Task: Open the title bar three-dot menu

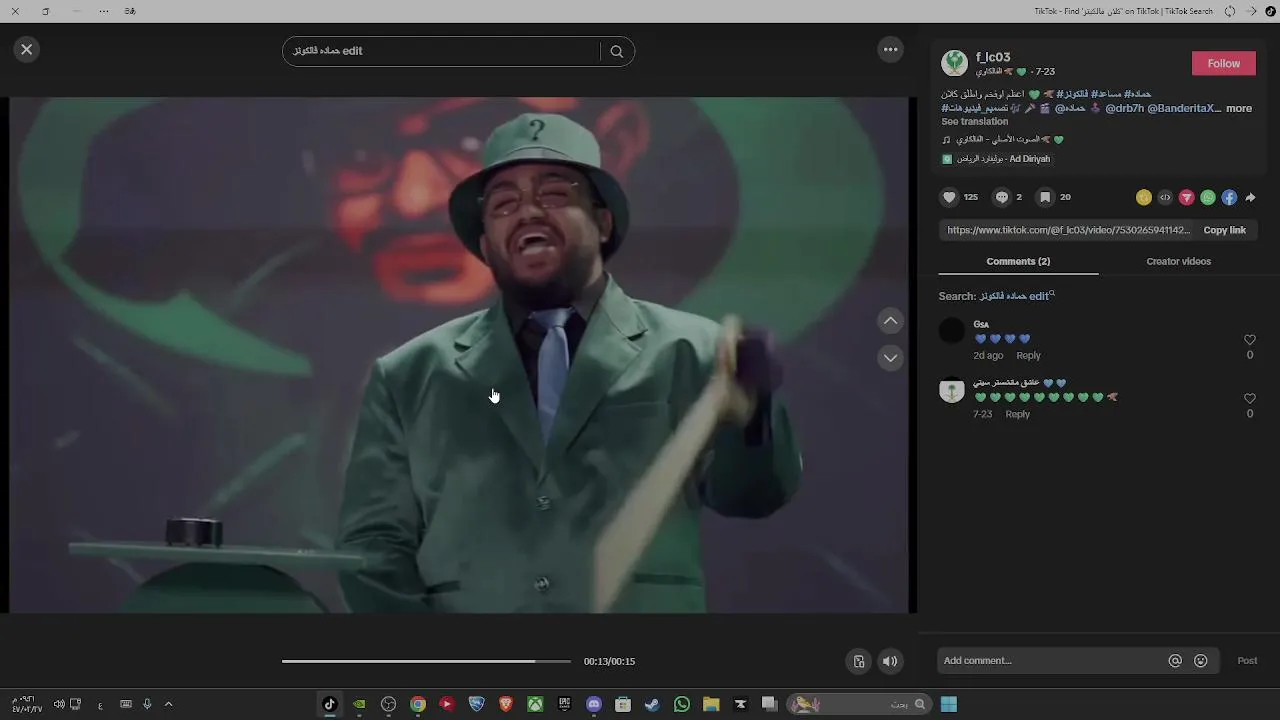Action: pyautogui.click(x=104, y=11)
